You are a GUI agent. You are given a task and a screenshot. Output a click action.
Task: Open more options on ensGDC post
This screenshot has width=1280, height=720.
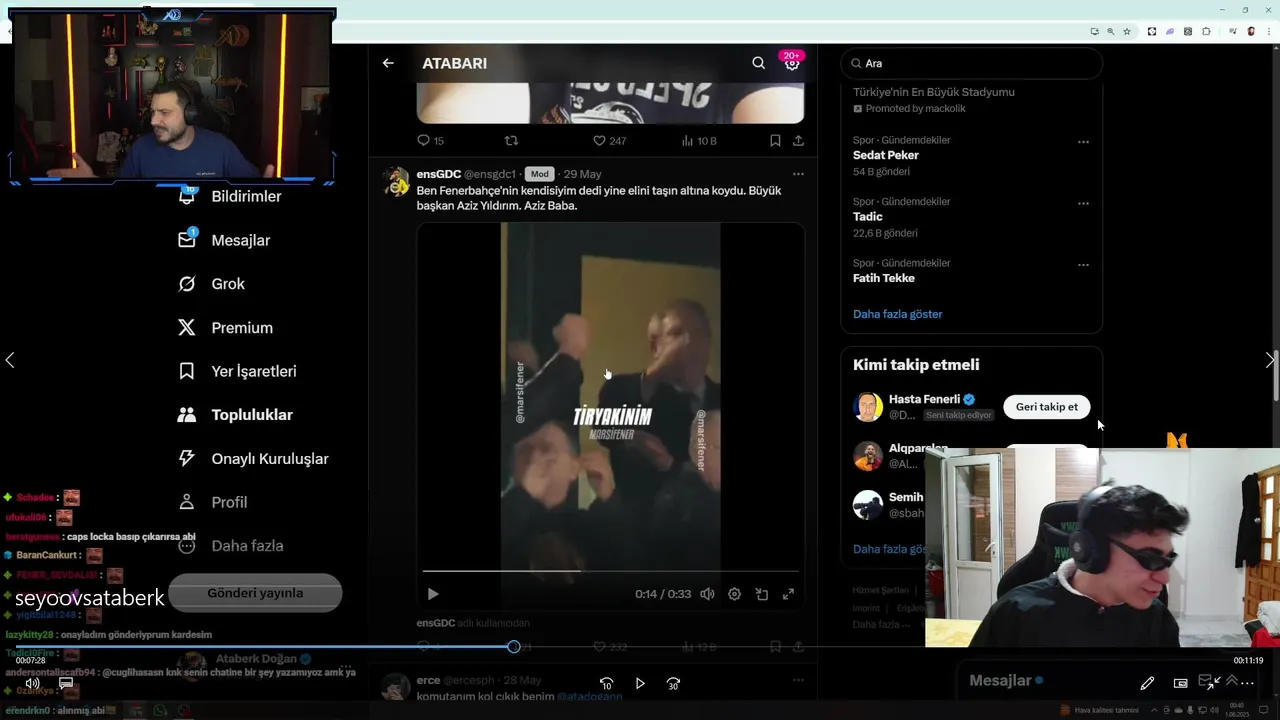click(798, 174)
